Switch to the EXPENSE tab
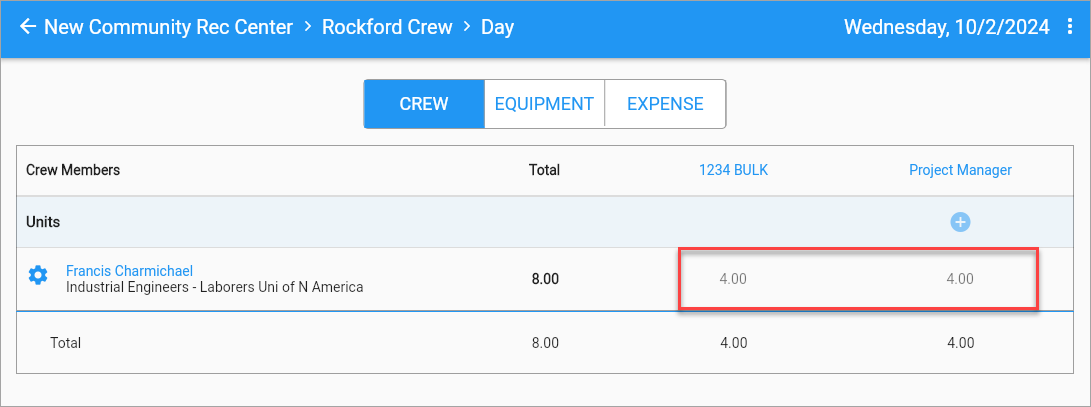 (665, 104)
